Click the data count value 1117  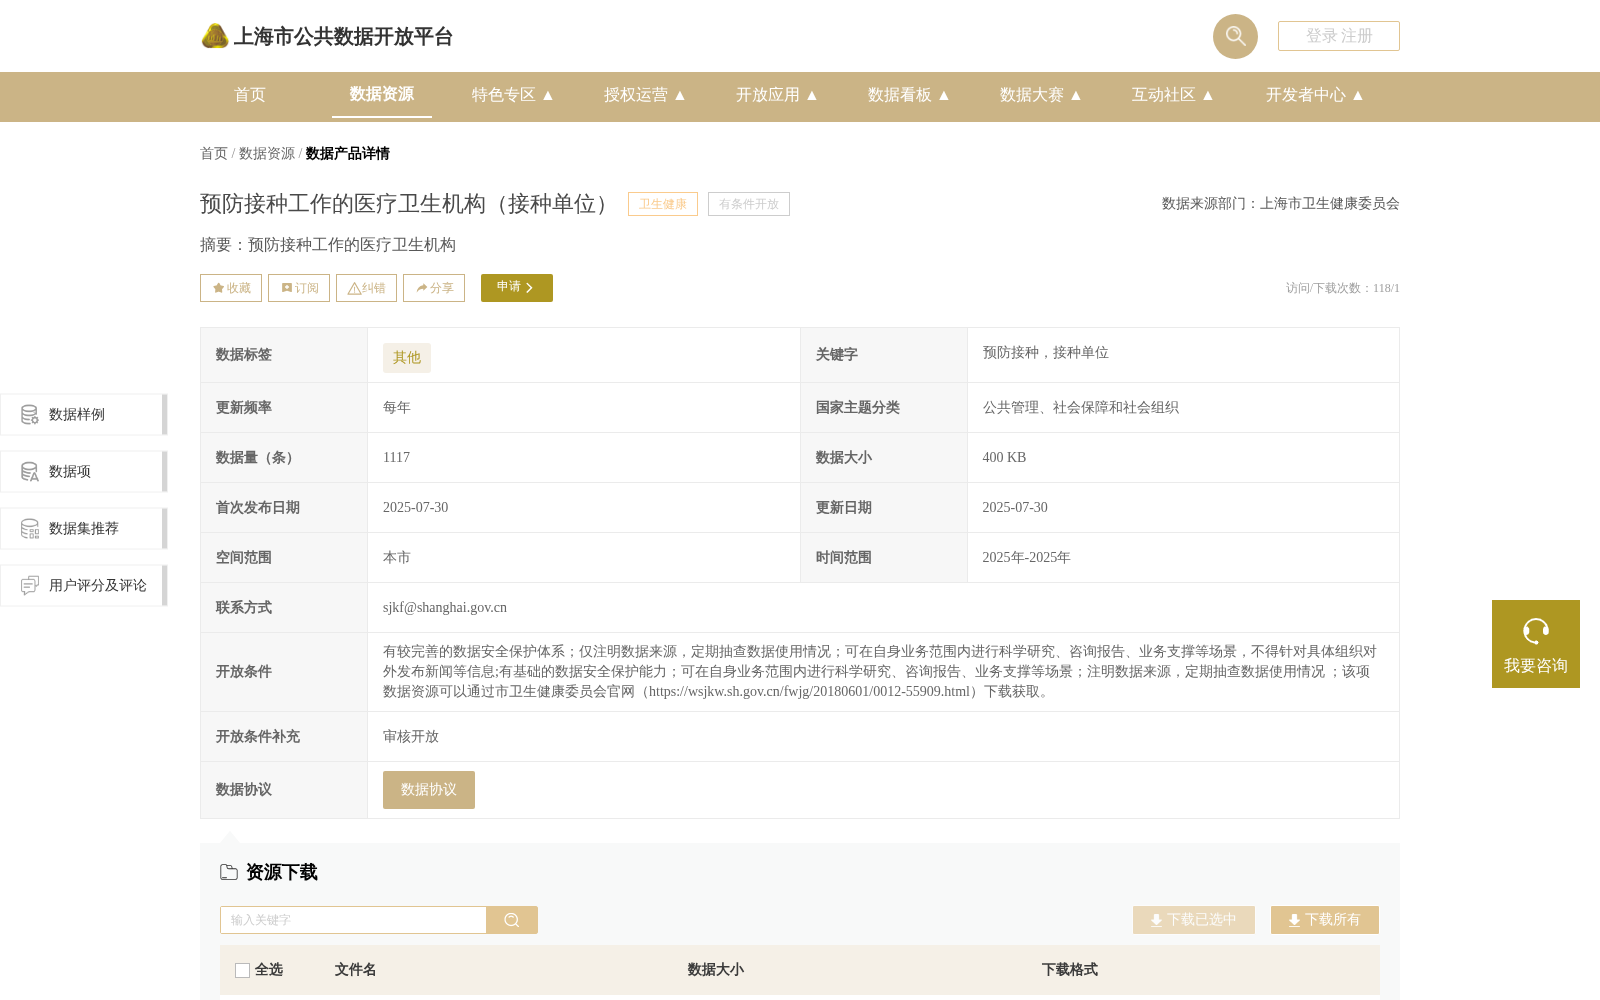(x=396, y=458)
